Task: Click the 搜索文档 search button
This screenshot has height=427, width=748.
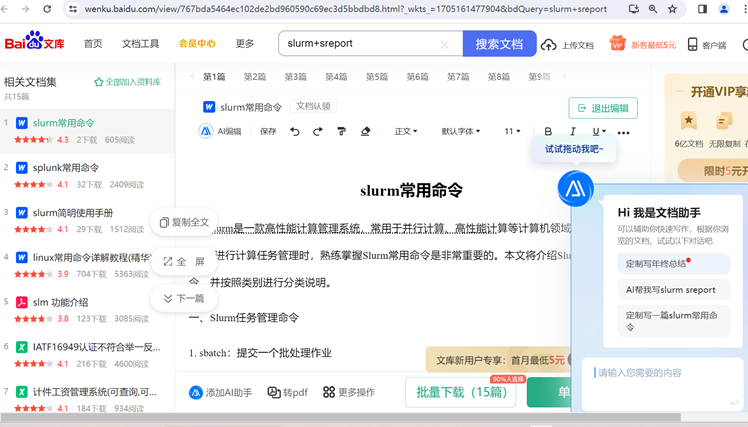Action: click(498, 44)
